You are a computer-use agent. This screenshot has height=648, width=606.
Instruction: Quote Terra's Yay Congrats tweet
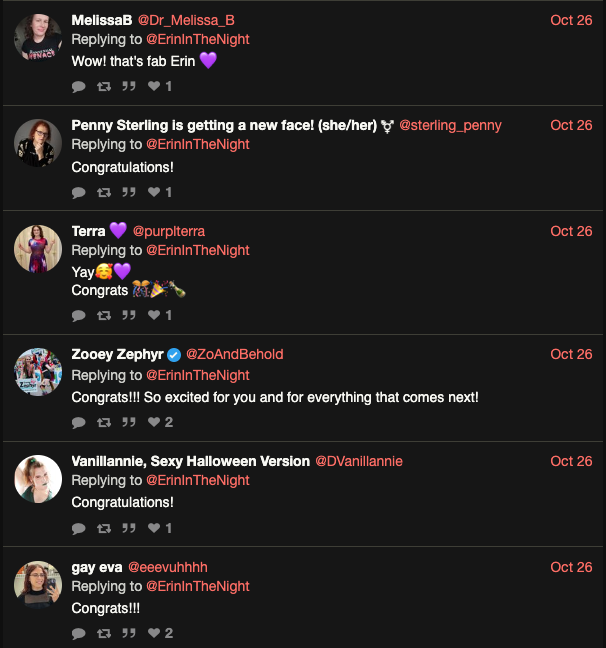click(x=128, y=315)
